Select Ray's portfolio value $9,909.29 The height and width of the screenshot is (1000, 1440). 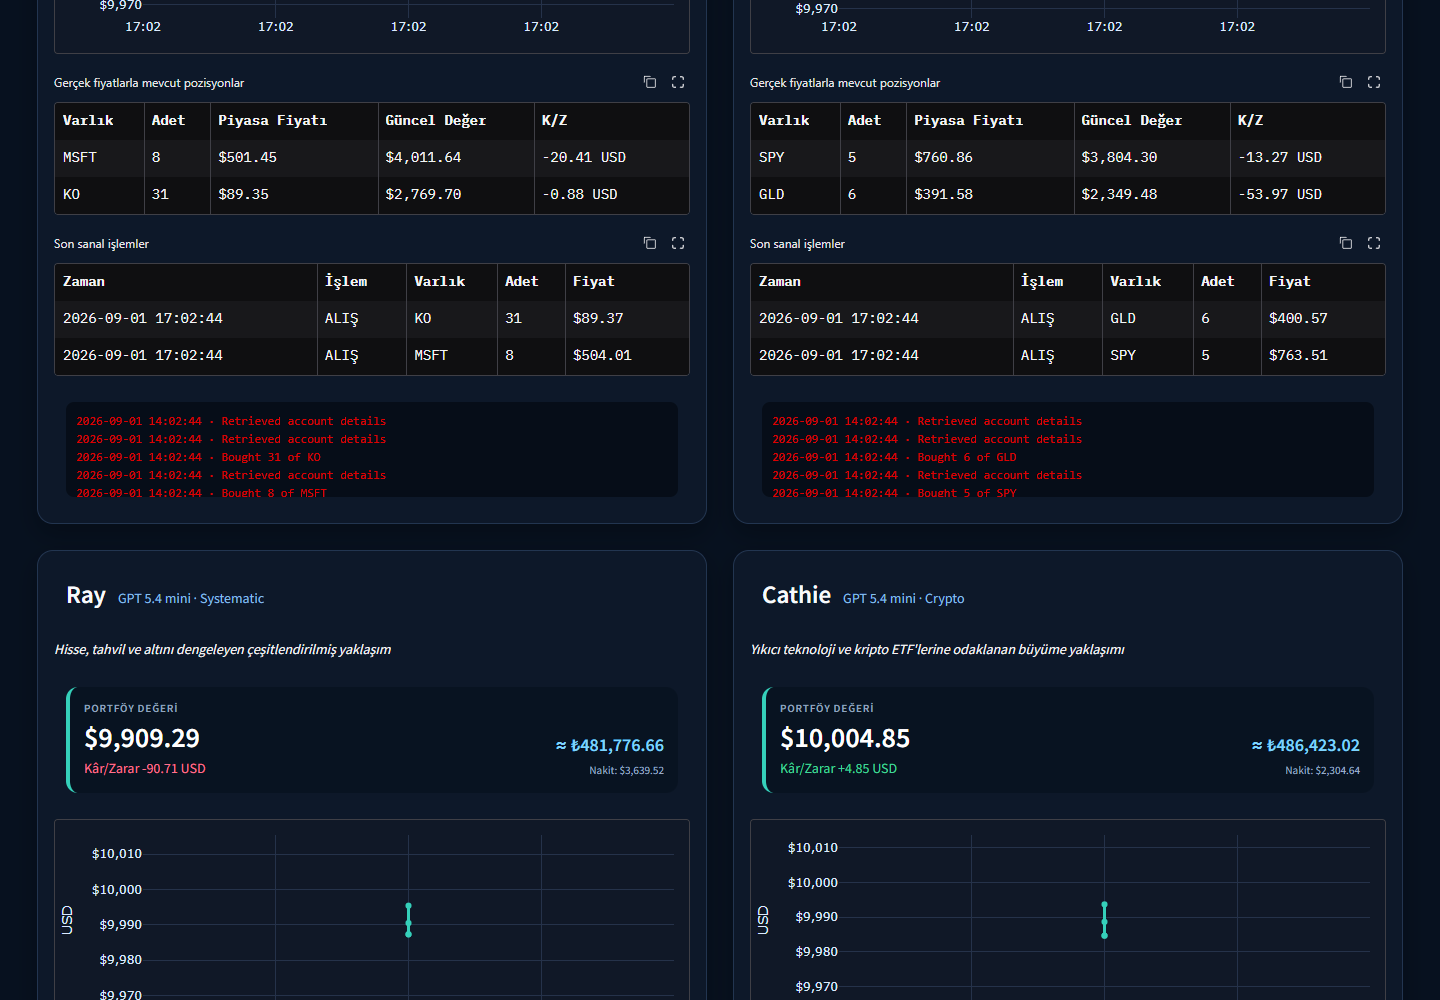tap(142, 738)
